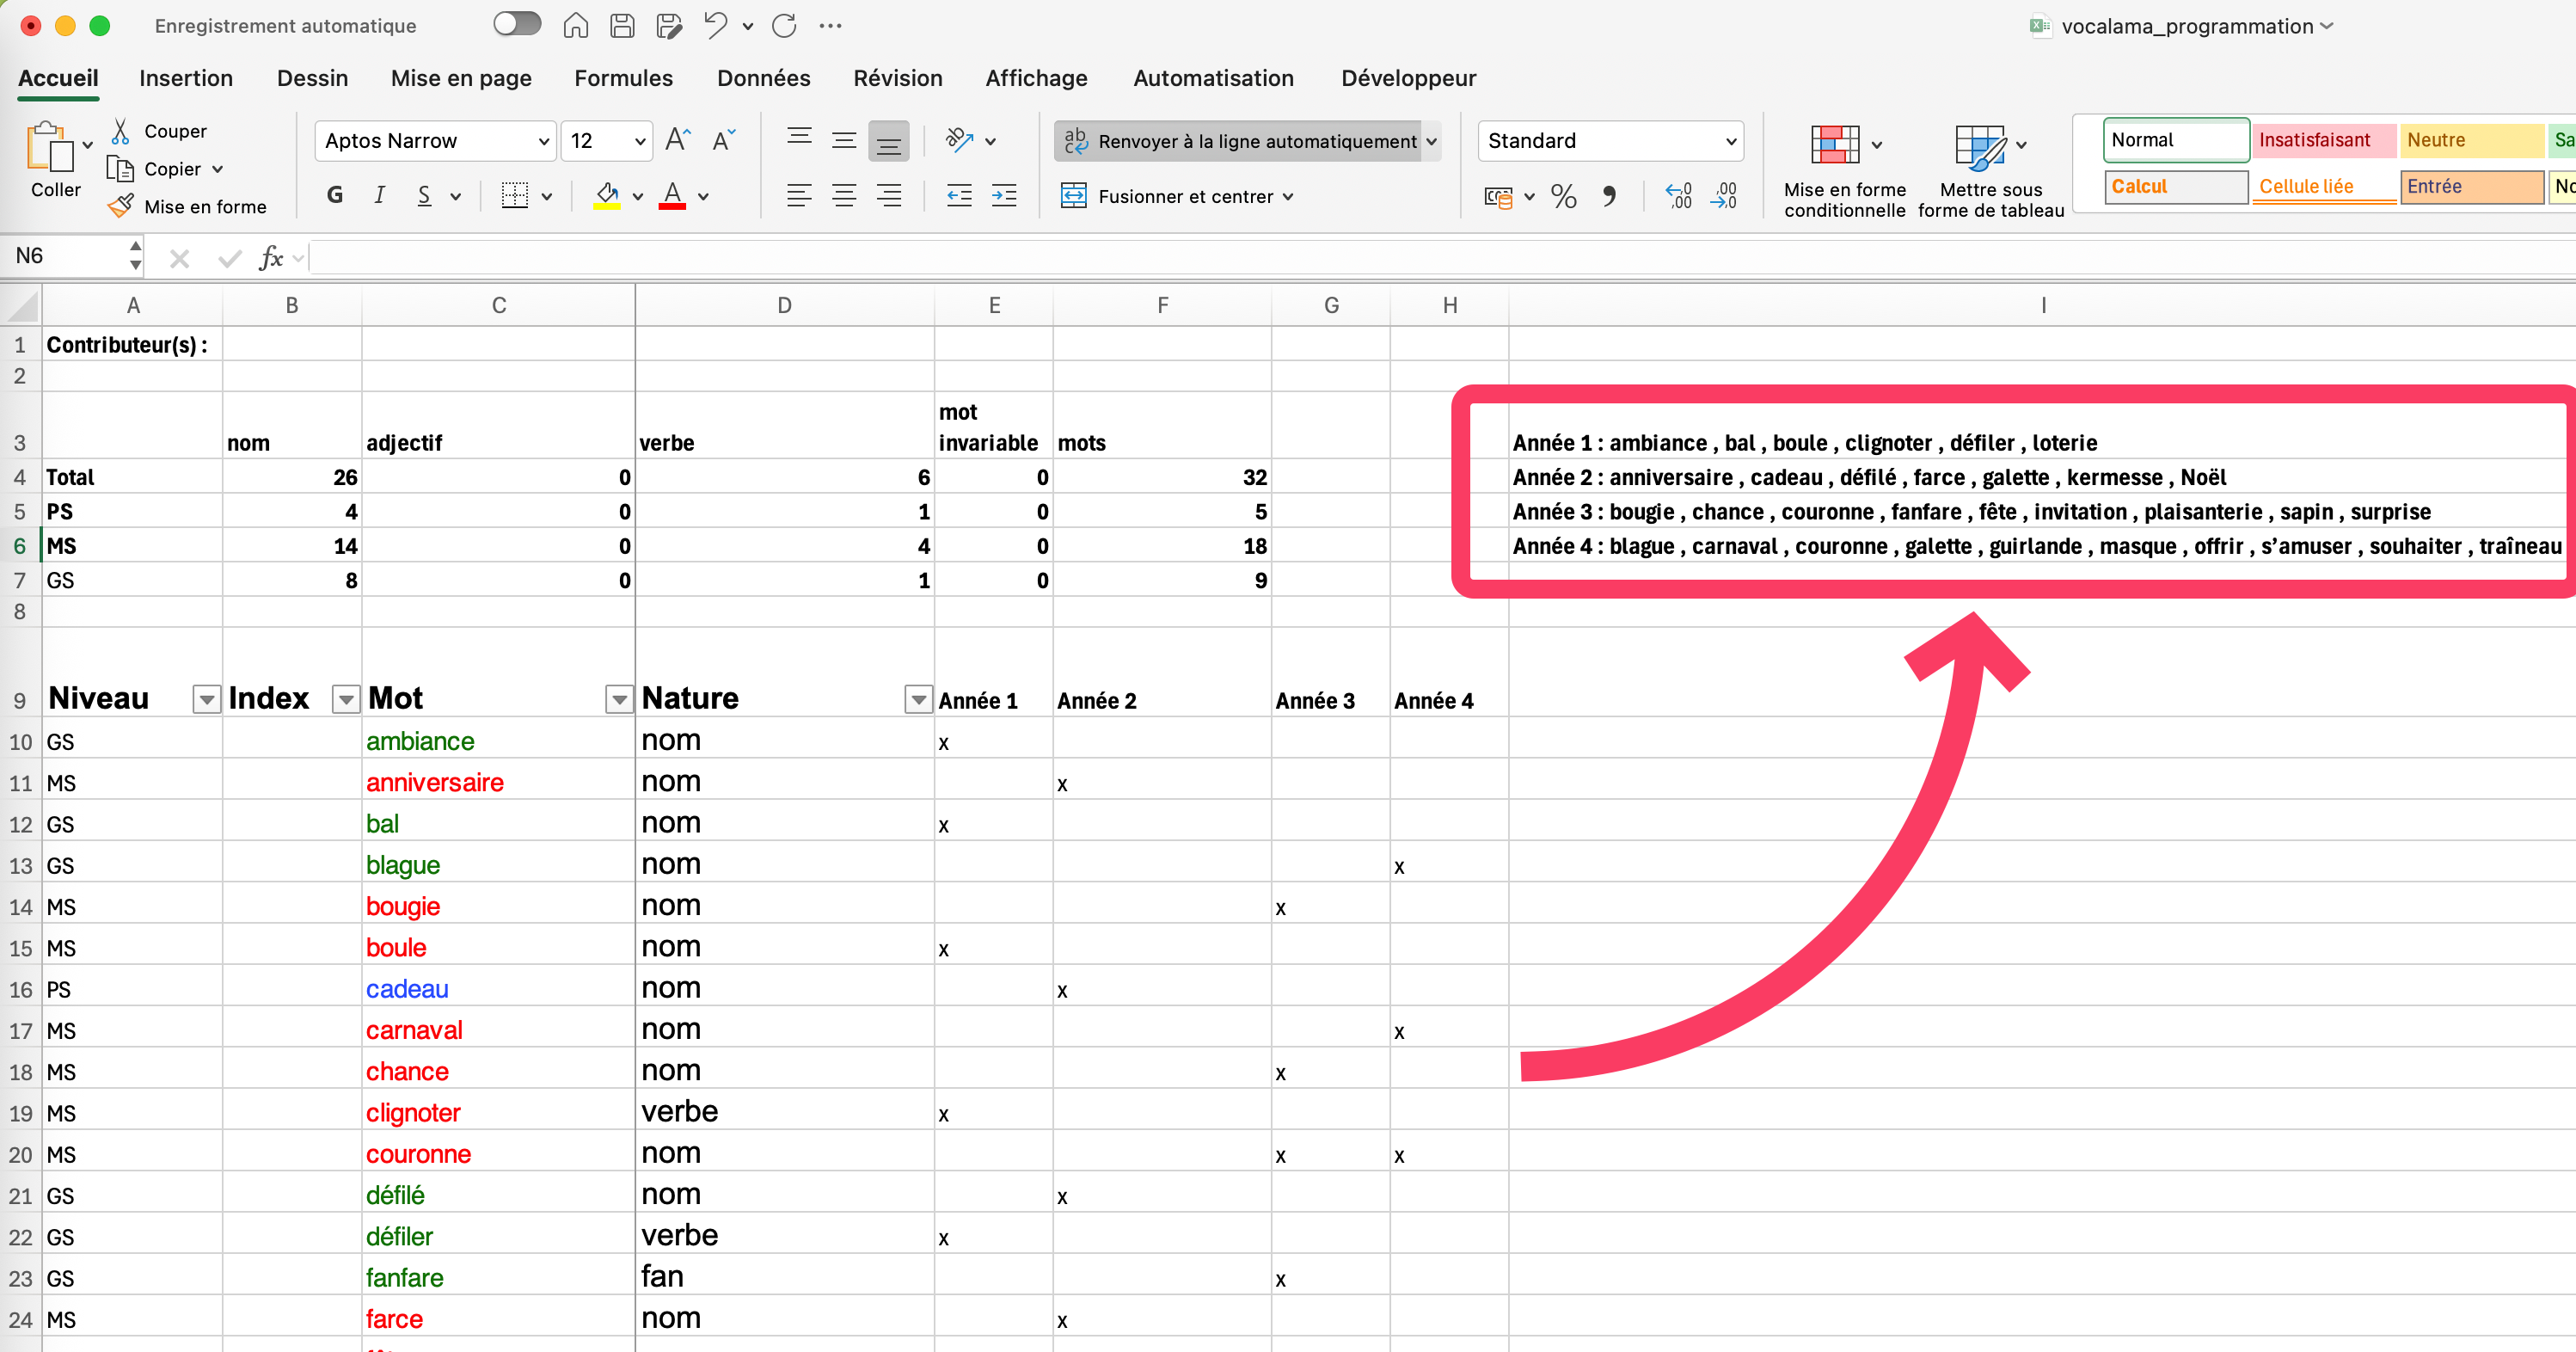
Task: Click the select-all corner triangle
Action: tap(21, 305)
